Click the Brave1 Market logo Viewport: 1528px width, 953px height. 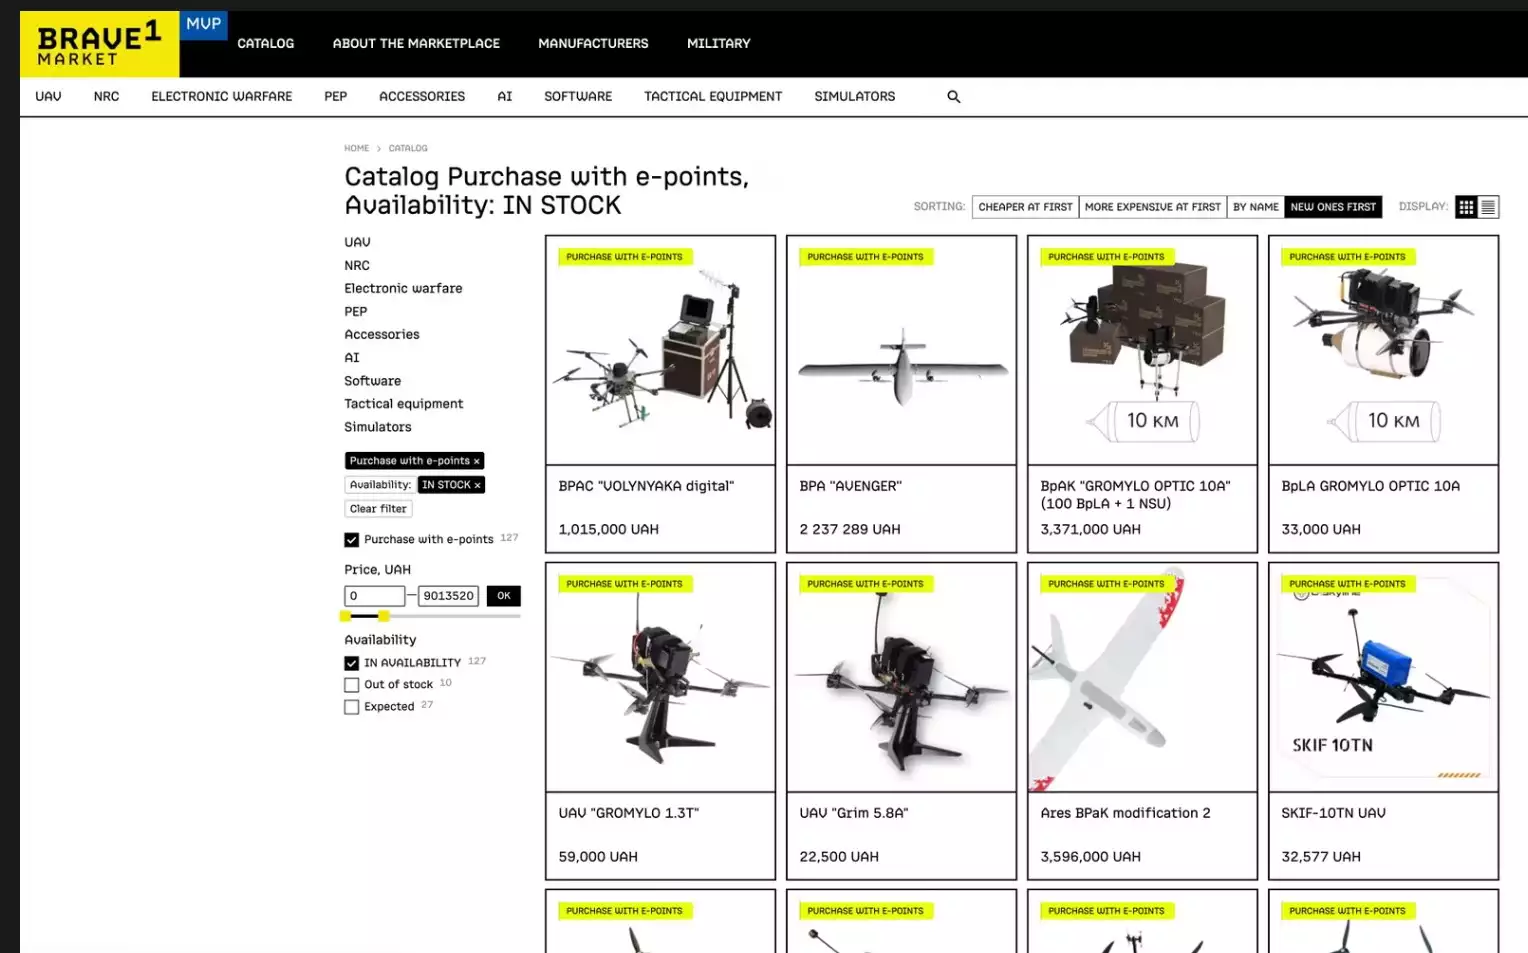(99, 45)
